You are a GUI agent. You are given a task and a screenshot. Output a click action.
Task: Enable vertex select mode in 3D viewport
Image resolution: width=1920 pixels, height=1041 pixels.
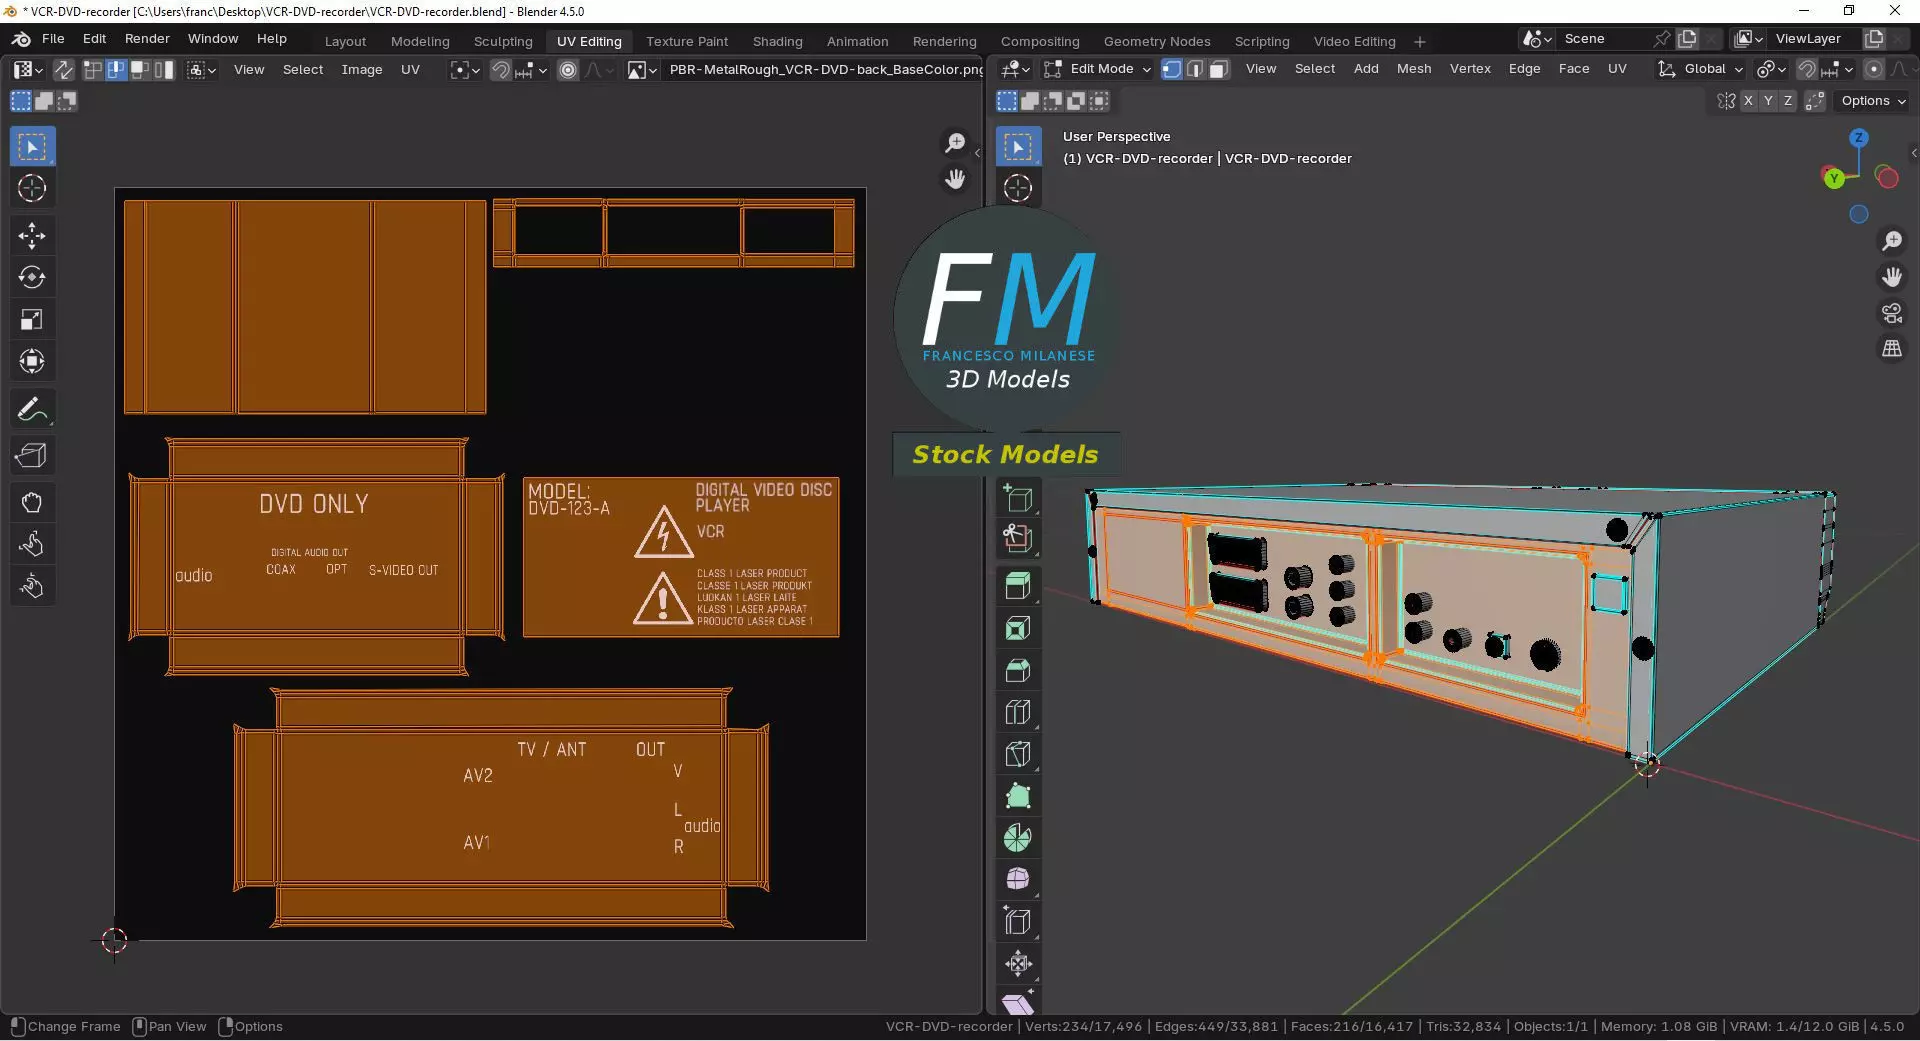coord(1171,69)
